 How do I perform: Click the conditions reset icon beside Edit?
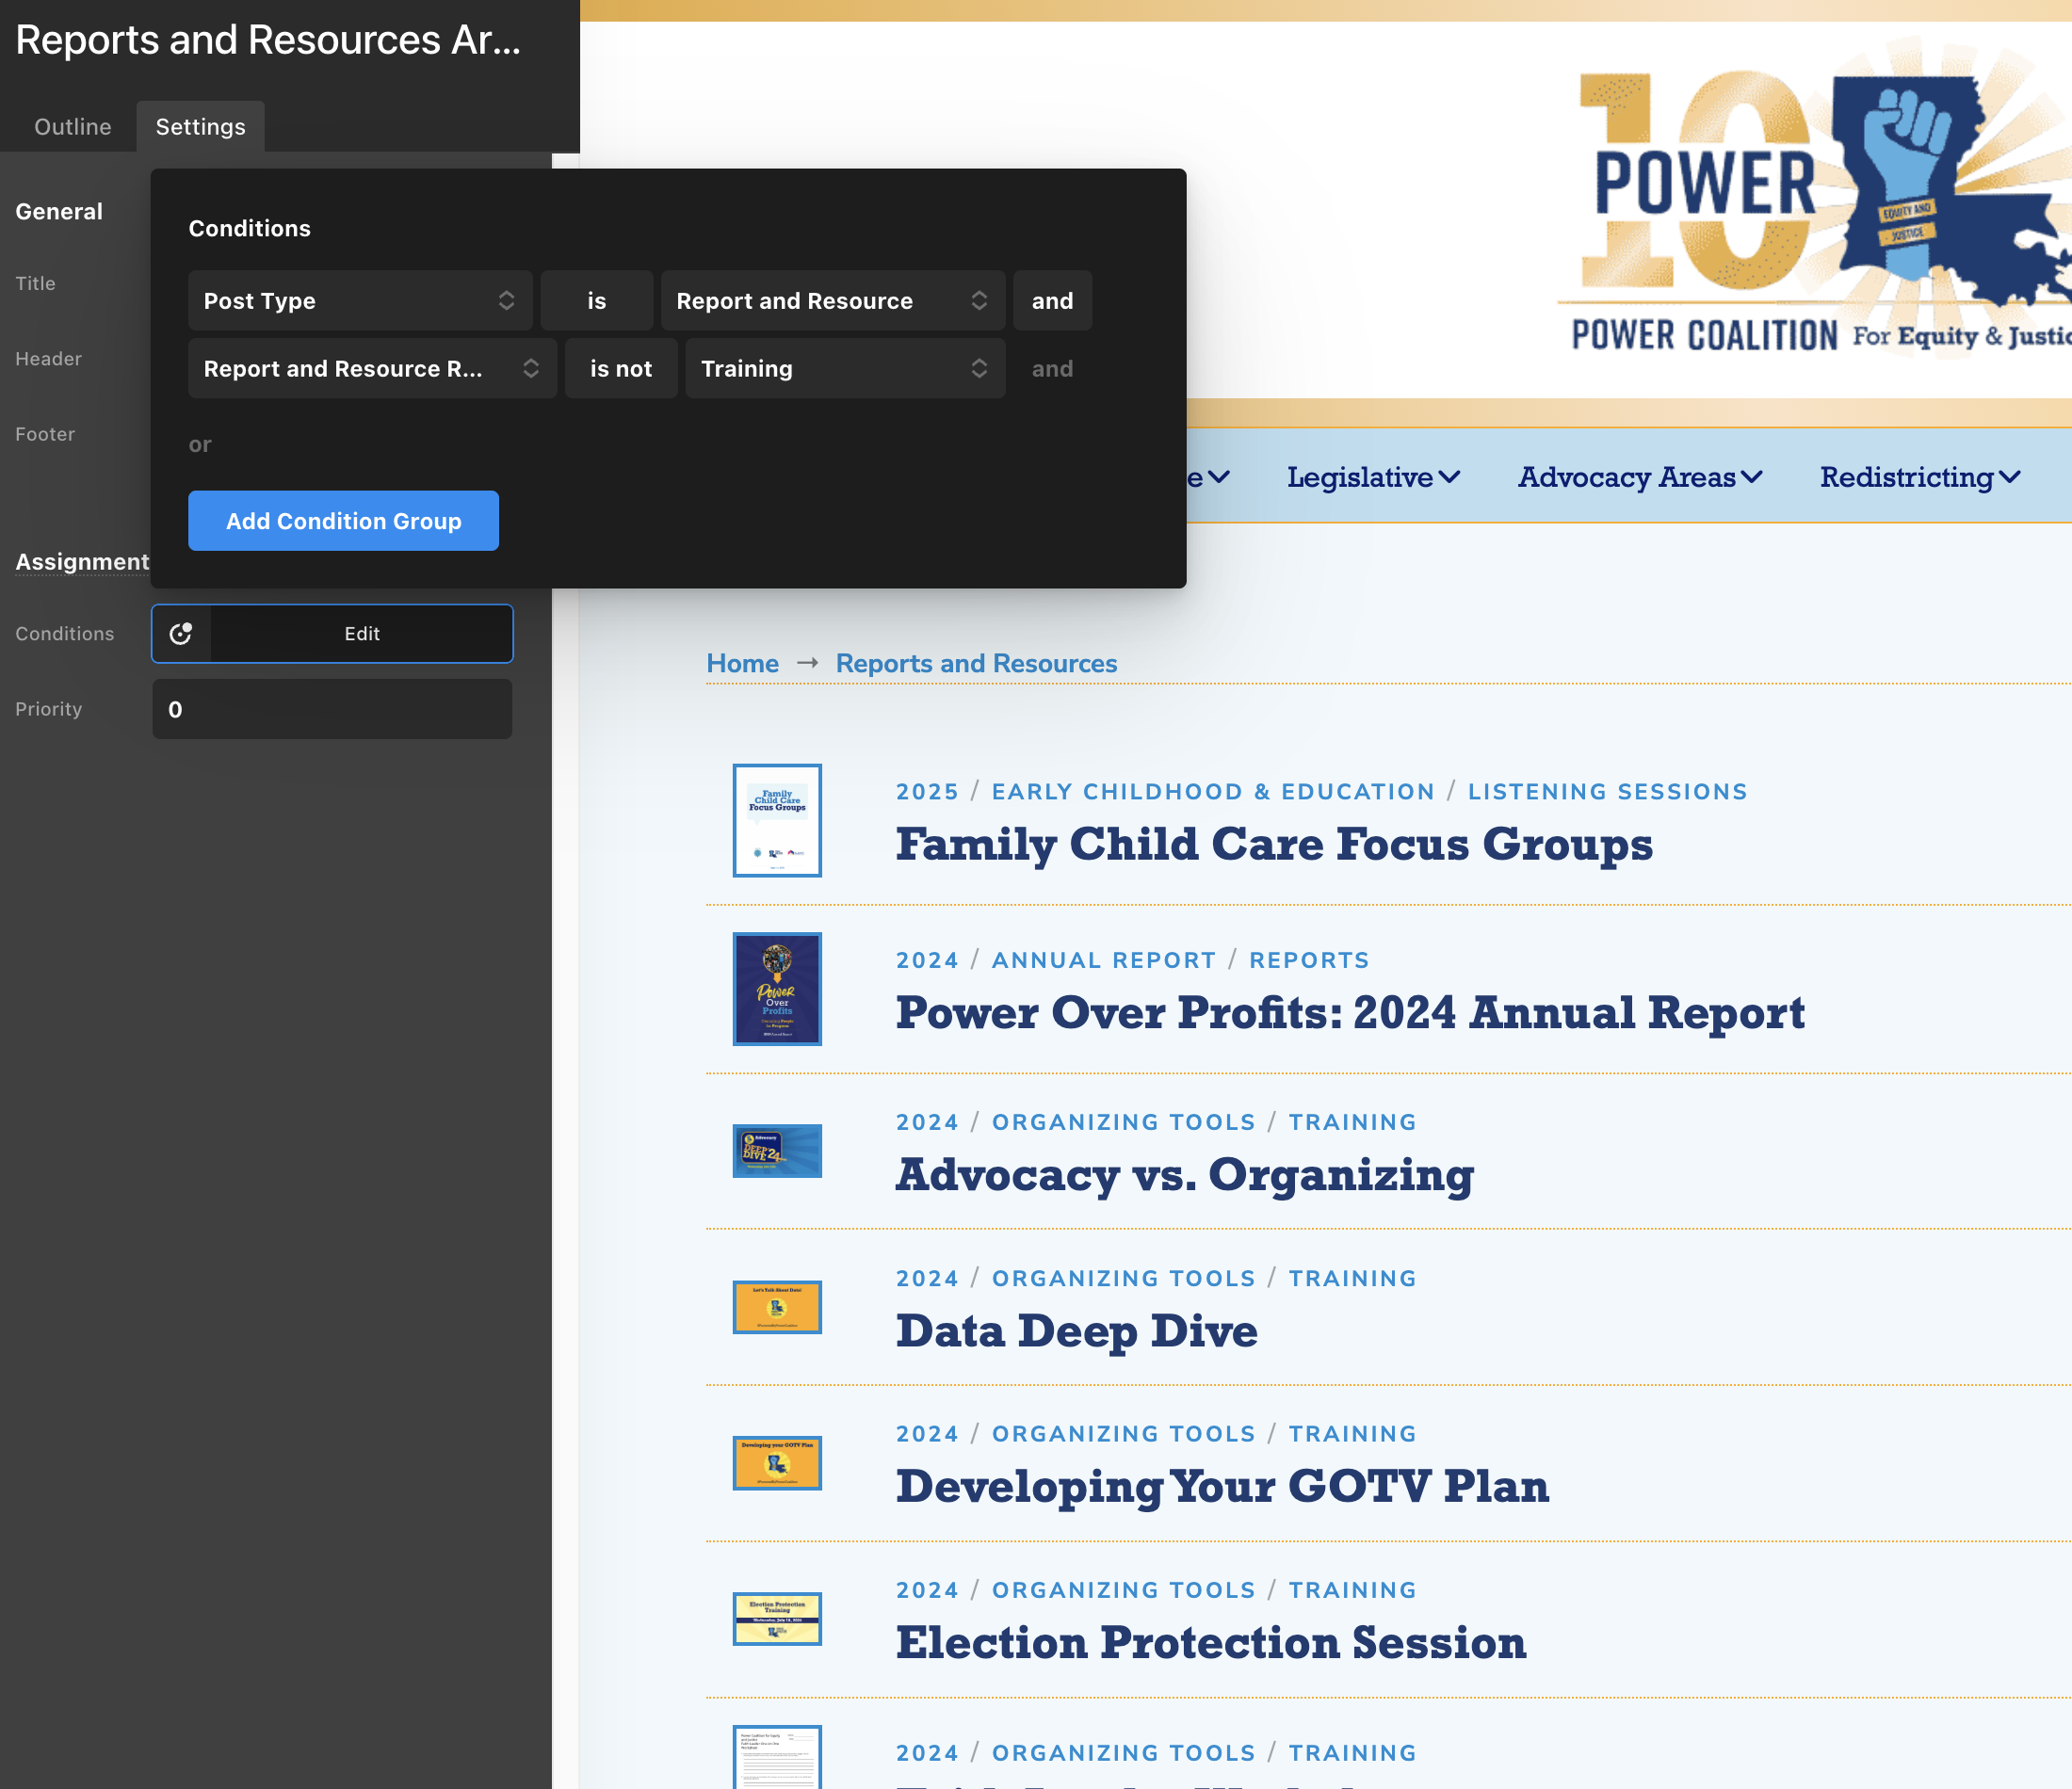pyautogui.click(x=181, y=633)
